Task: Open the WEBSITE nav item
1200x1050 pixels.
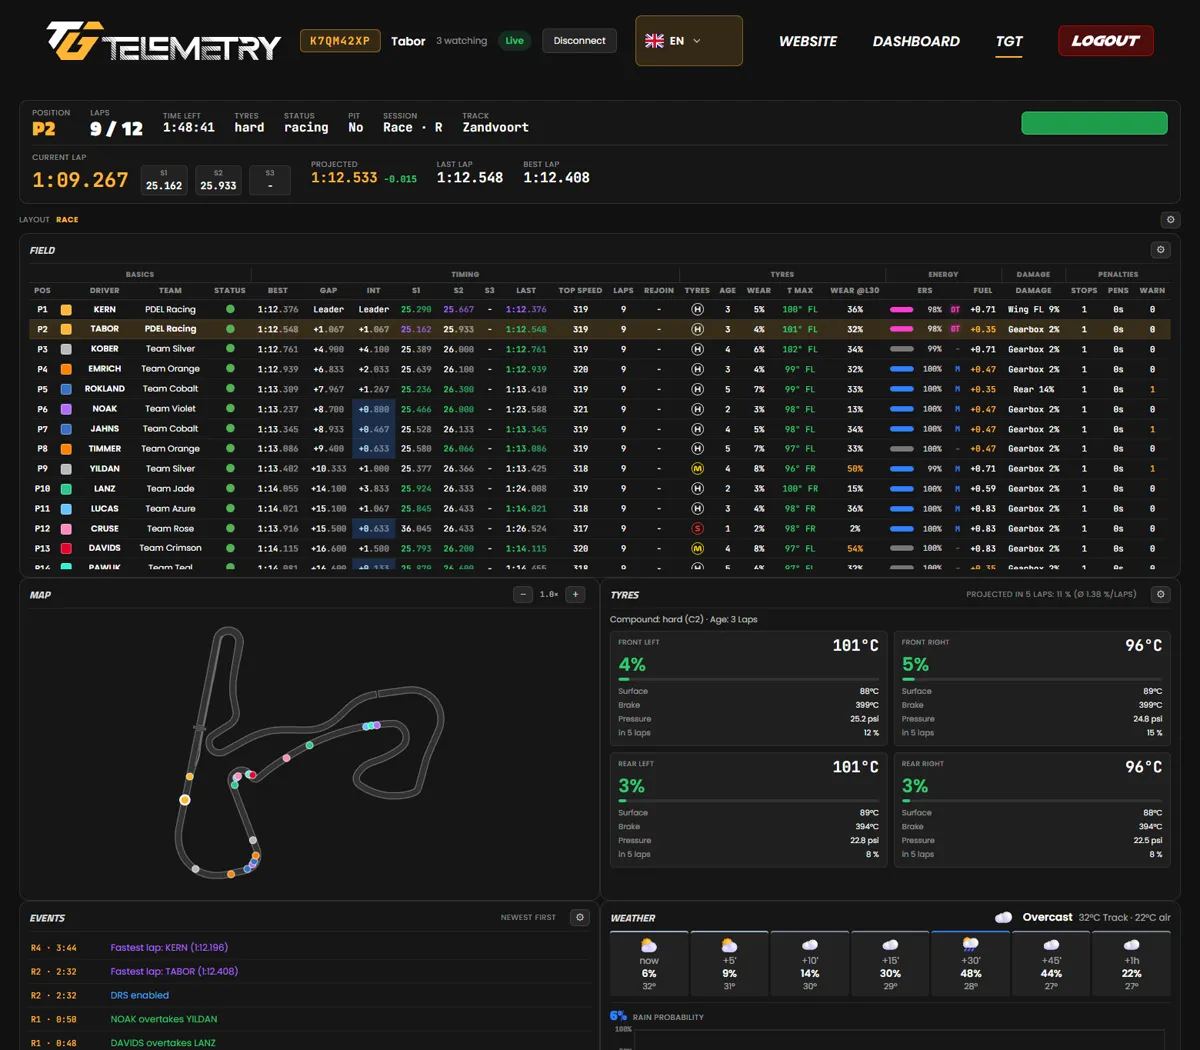Action: pyautogui.click(x=808, y=41)
